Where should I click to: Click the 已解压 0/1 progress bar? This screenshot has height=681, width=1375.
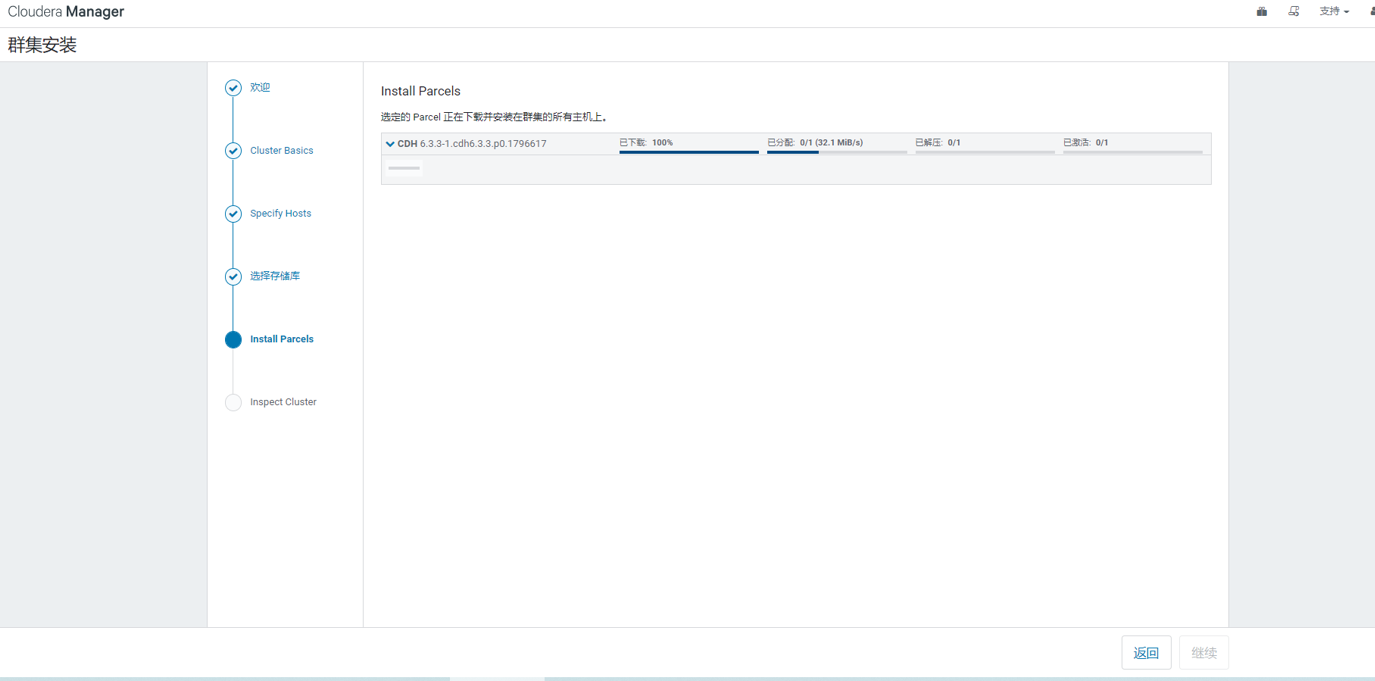coord(985,152)
